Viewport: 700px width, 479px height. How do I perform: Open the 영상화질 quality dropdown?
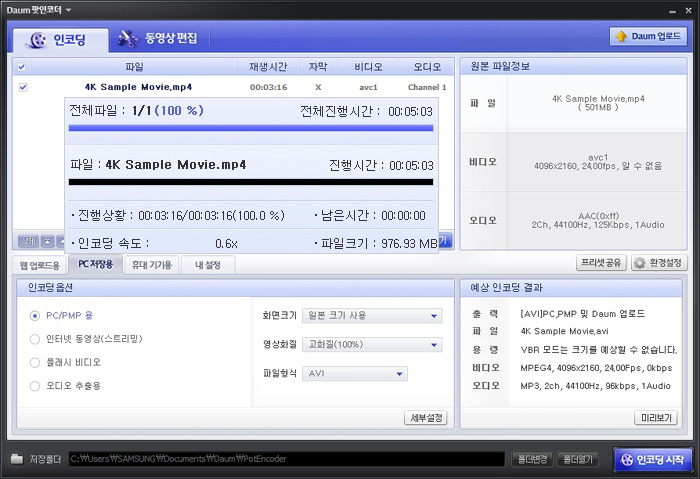tap(372, 344)
